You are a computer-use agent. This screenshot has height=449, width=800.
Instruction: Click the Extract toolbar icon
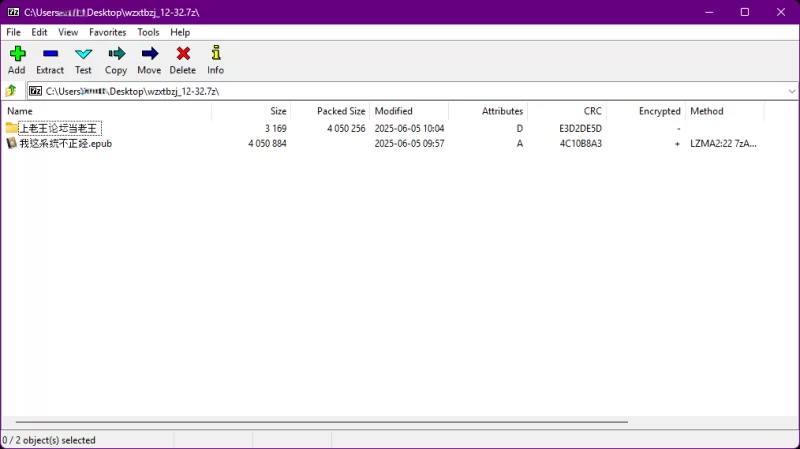50,54
